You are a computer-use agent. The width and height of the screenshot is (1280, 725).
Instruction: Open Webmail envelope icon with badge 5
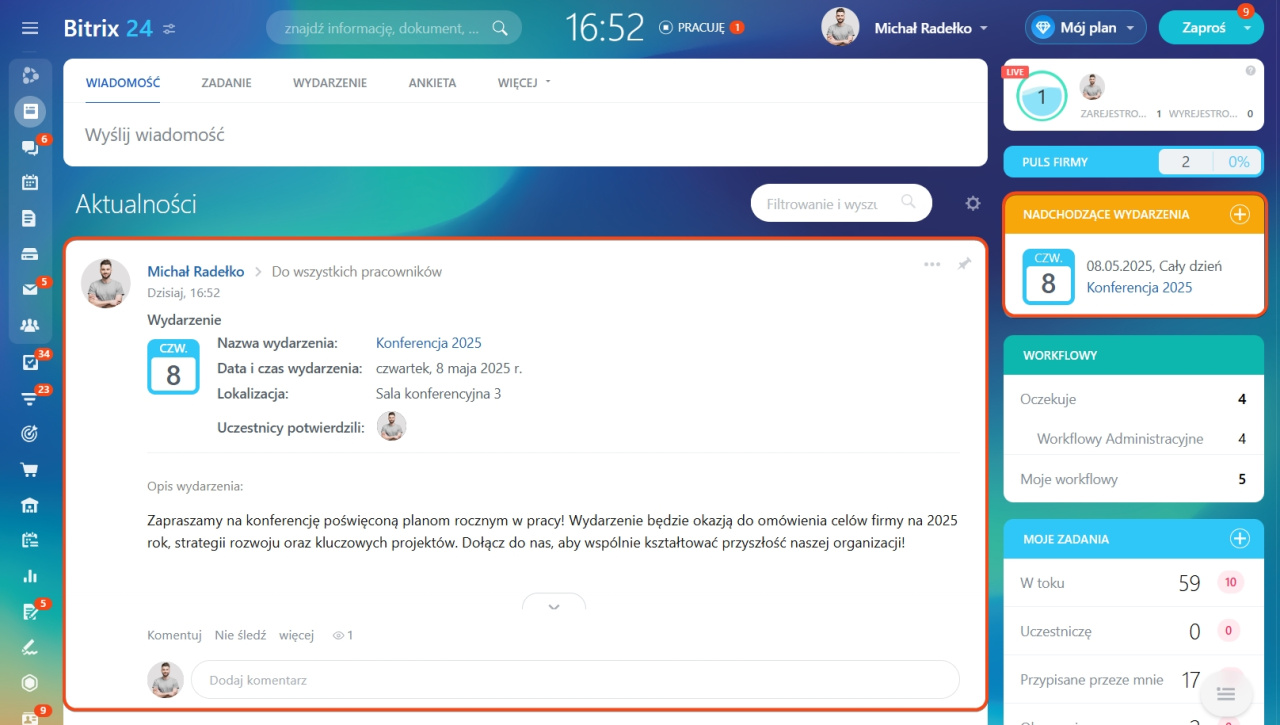30,290
